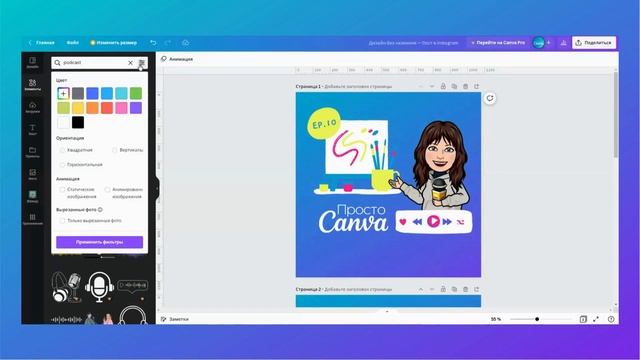Click the Применить фильтры button

tap(100, 242)
